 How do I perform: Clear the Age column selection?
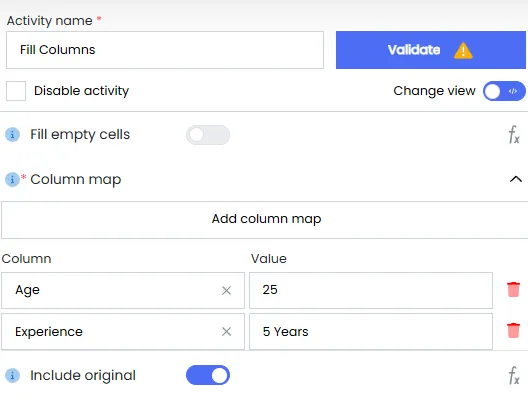226,290
